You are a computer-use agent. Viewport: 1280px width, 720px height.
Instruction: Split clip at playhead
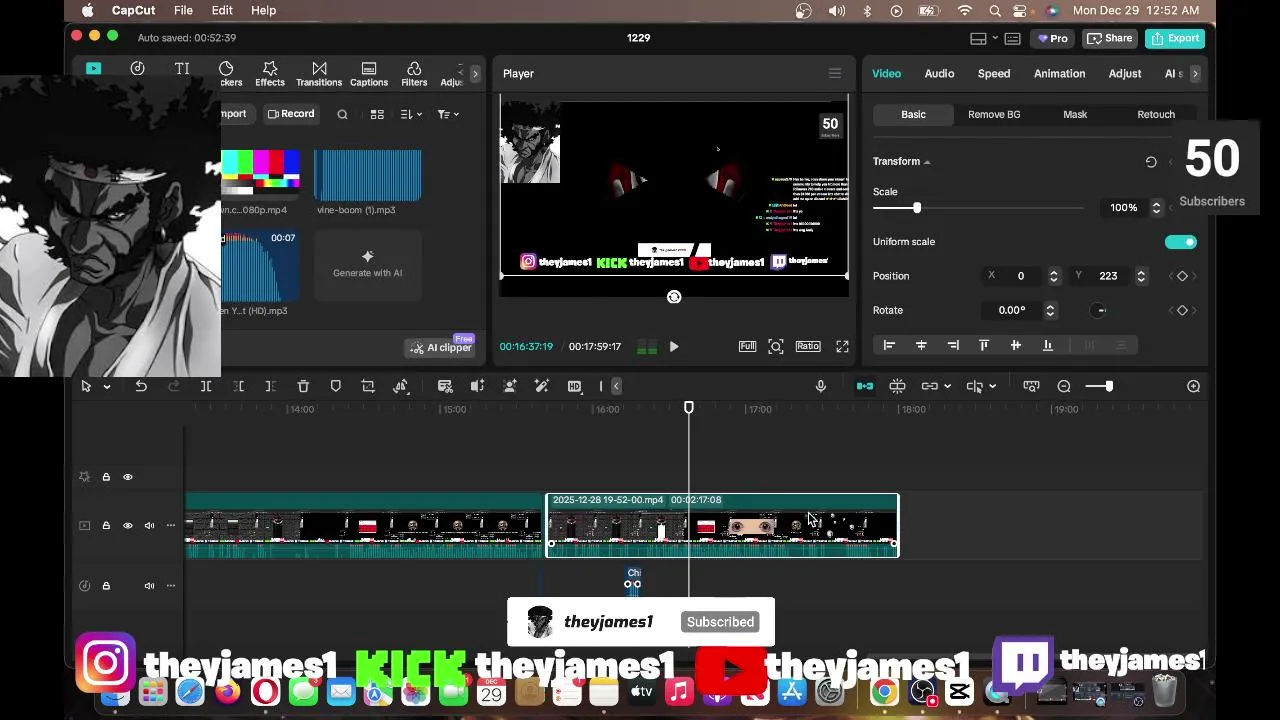(206, 386)
